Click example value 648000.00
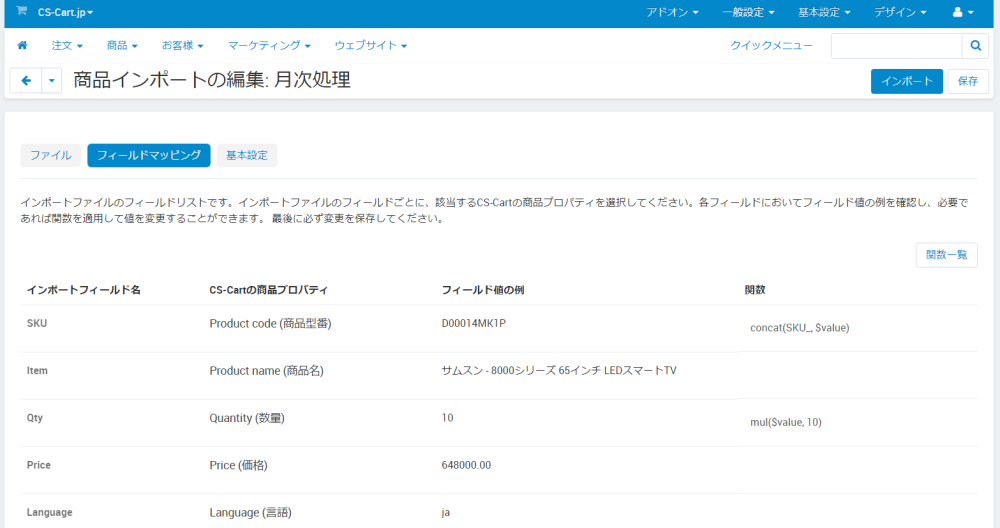 tap(466, 465)
